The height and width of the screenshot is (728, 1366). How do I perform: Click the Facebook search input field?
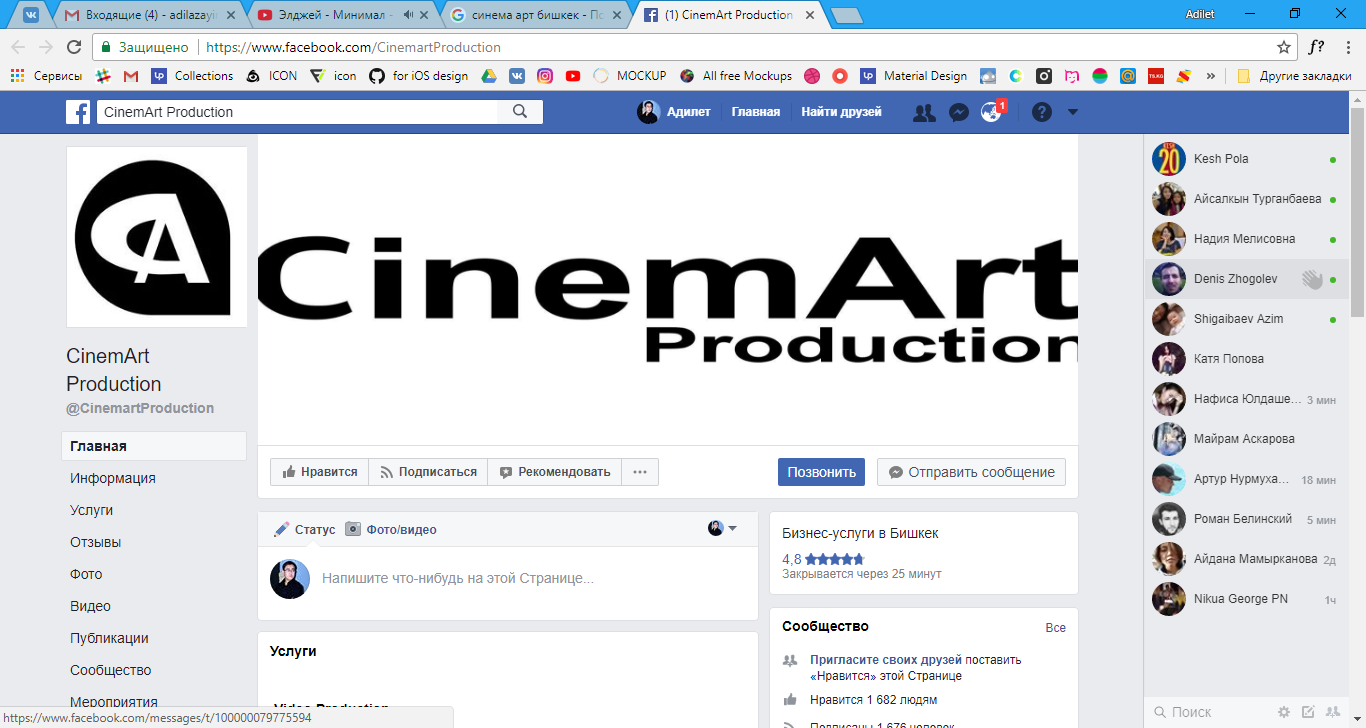coord(297,112)
